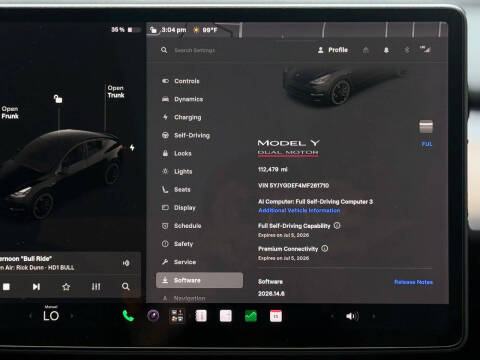
Task: Open the white notebook-style app icon
Action: [x=201, y=316]
